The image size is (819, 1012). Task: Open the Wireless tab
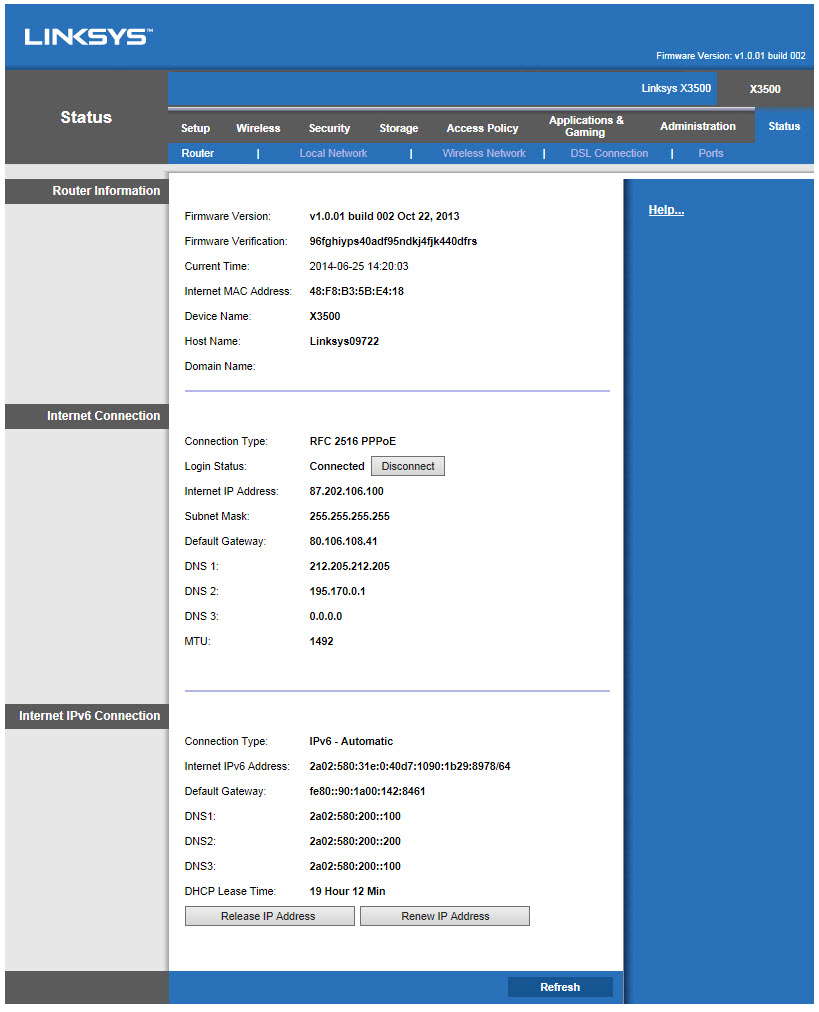[x=258, y=128]
